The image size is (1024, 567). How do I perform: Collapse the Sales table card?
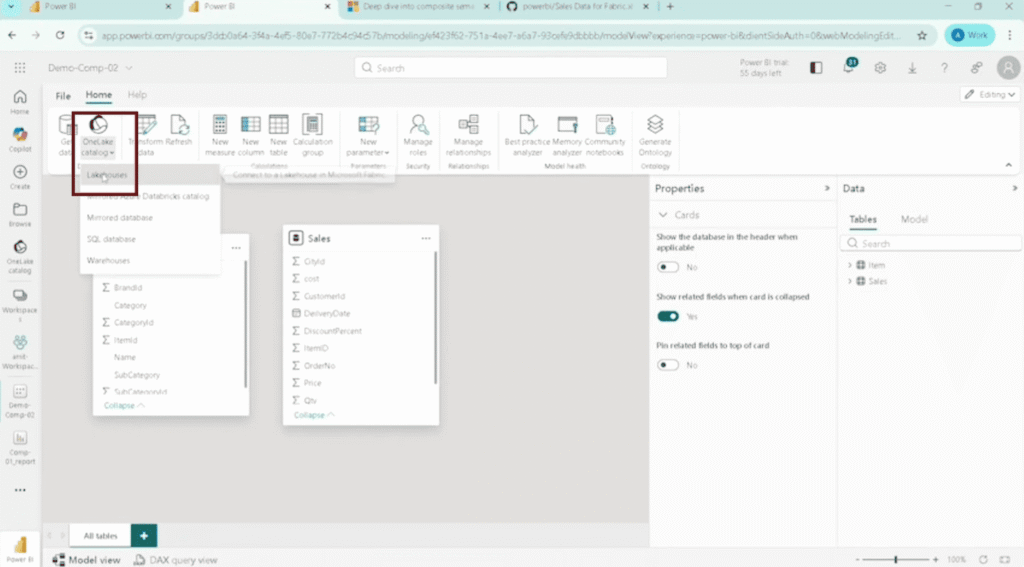pyautogui.click(x=313, y=415)
